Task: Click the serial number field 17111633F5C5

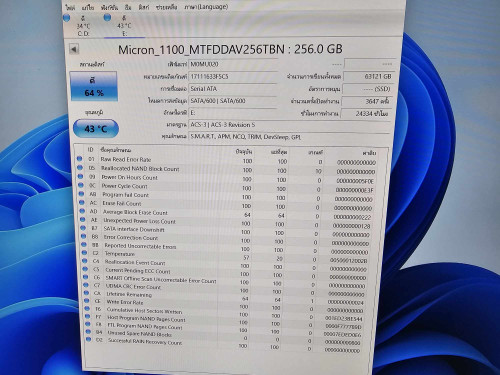Action: tap(233, 77)
